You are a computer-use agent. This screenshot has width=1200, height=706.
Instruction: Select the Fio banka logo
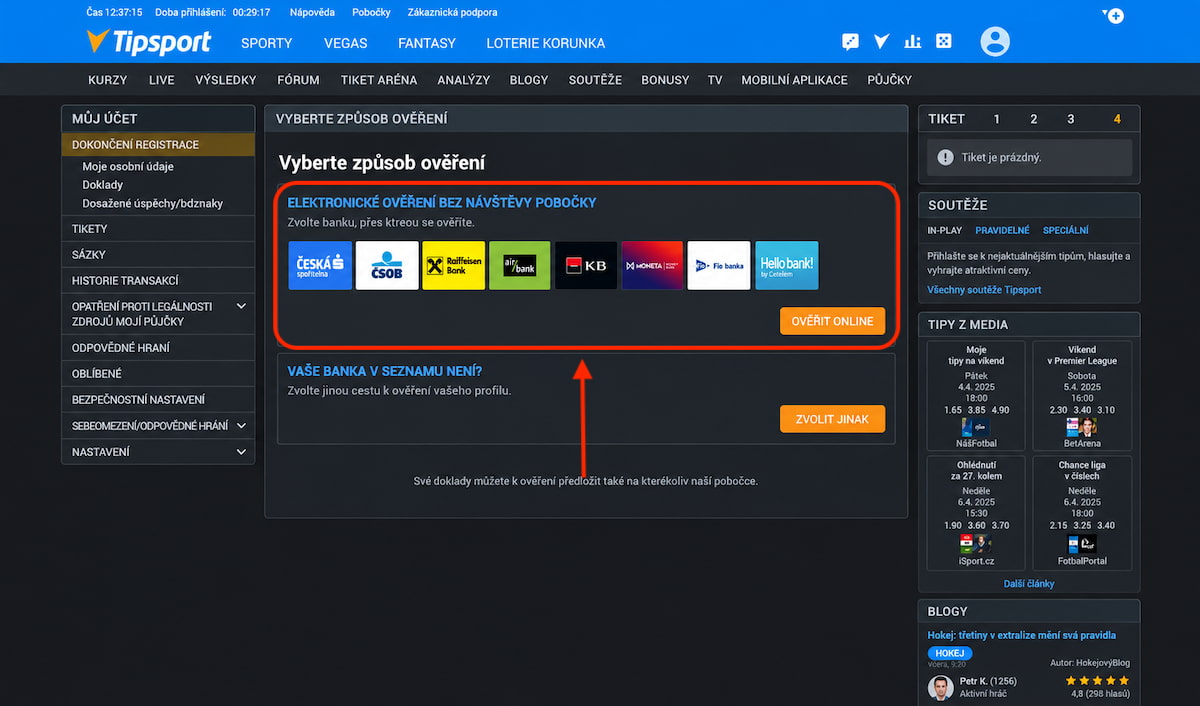tap(719, 265)
